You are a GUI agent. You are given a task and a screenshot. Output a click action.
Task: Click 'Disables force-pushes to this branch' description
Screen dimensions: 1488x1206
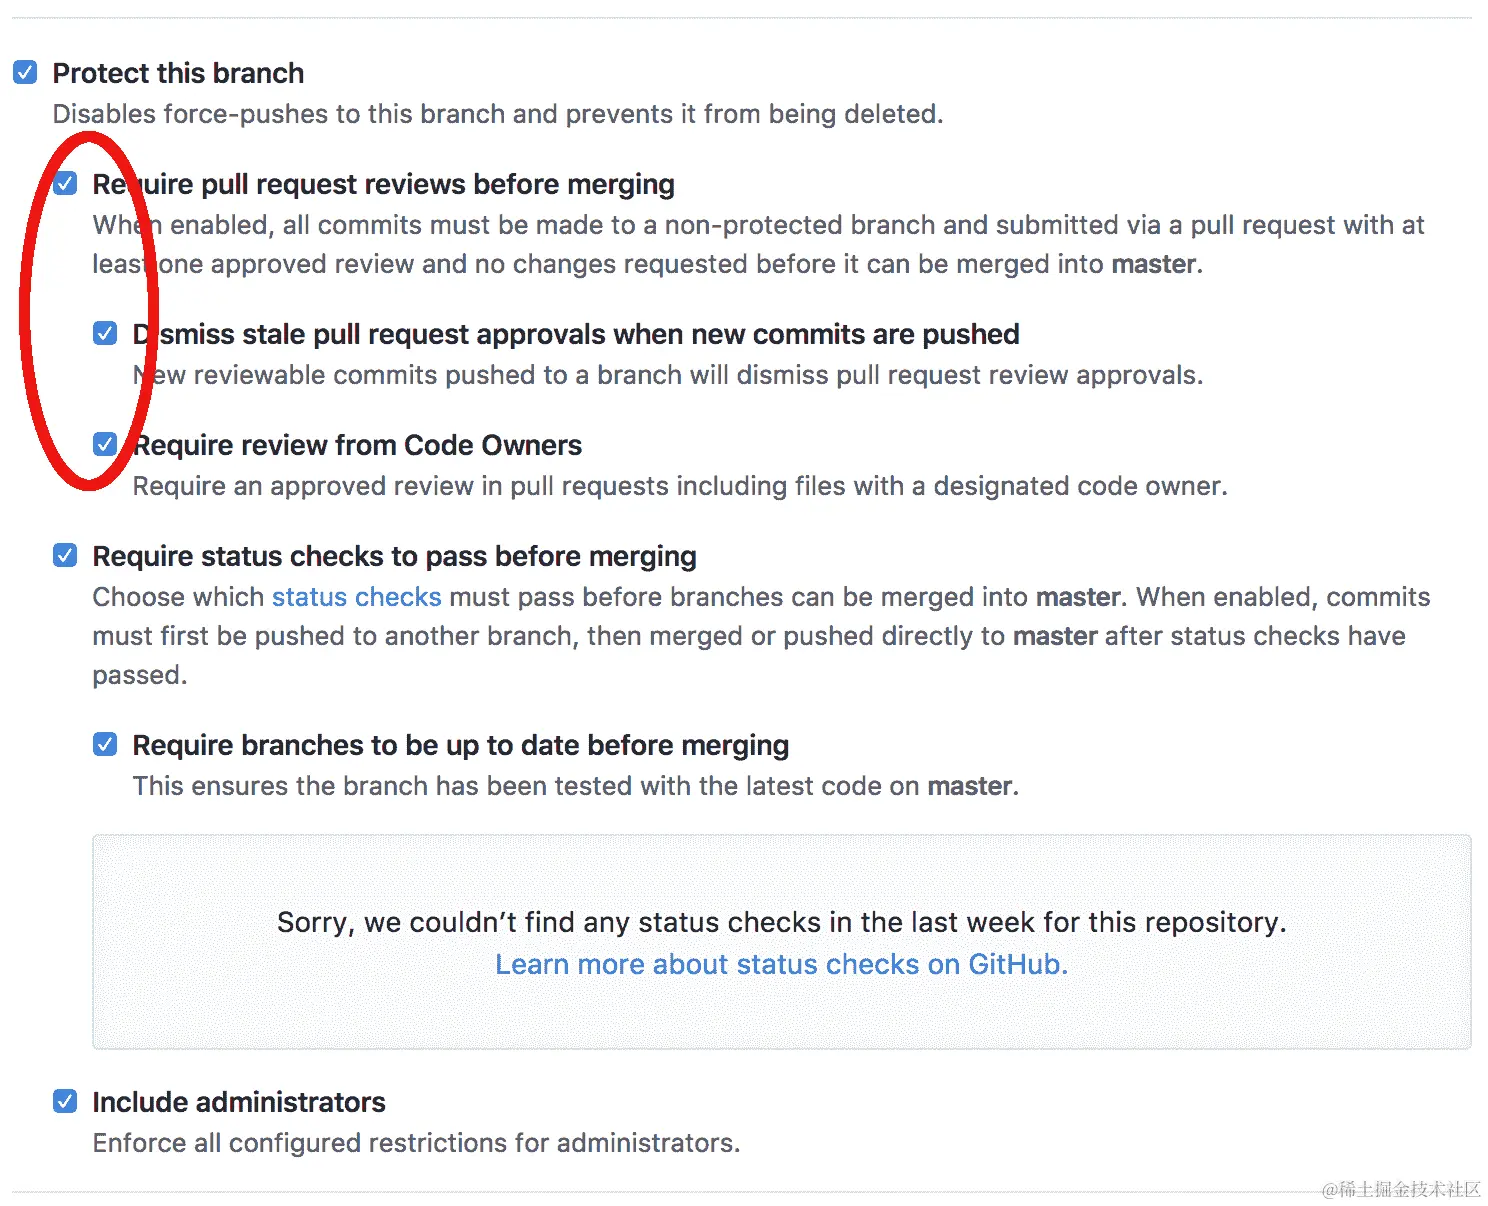point(498,114)
